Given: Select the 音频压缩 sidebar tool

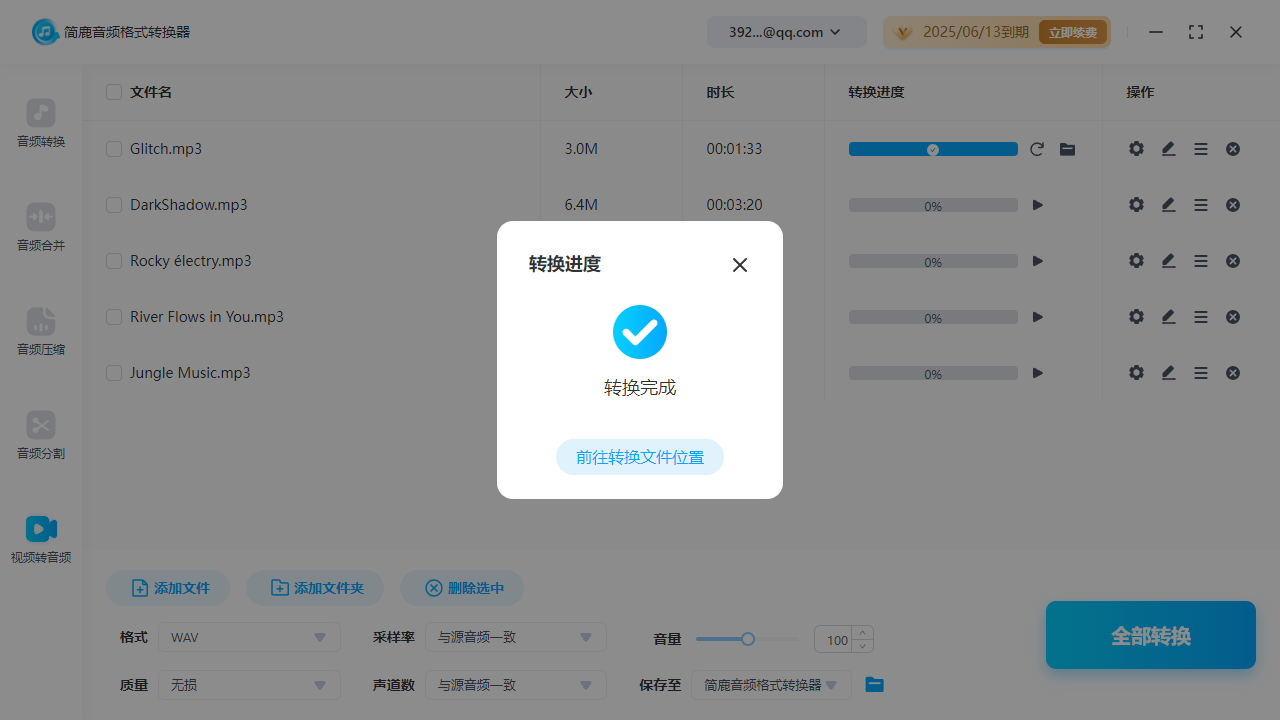Looking at the screenshot, I should [x=41, y=321].
